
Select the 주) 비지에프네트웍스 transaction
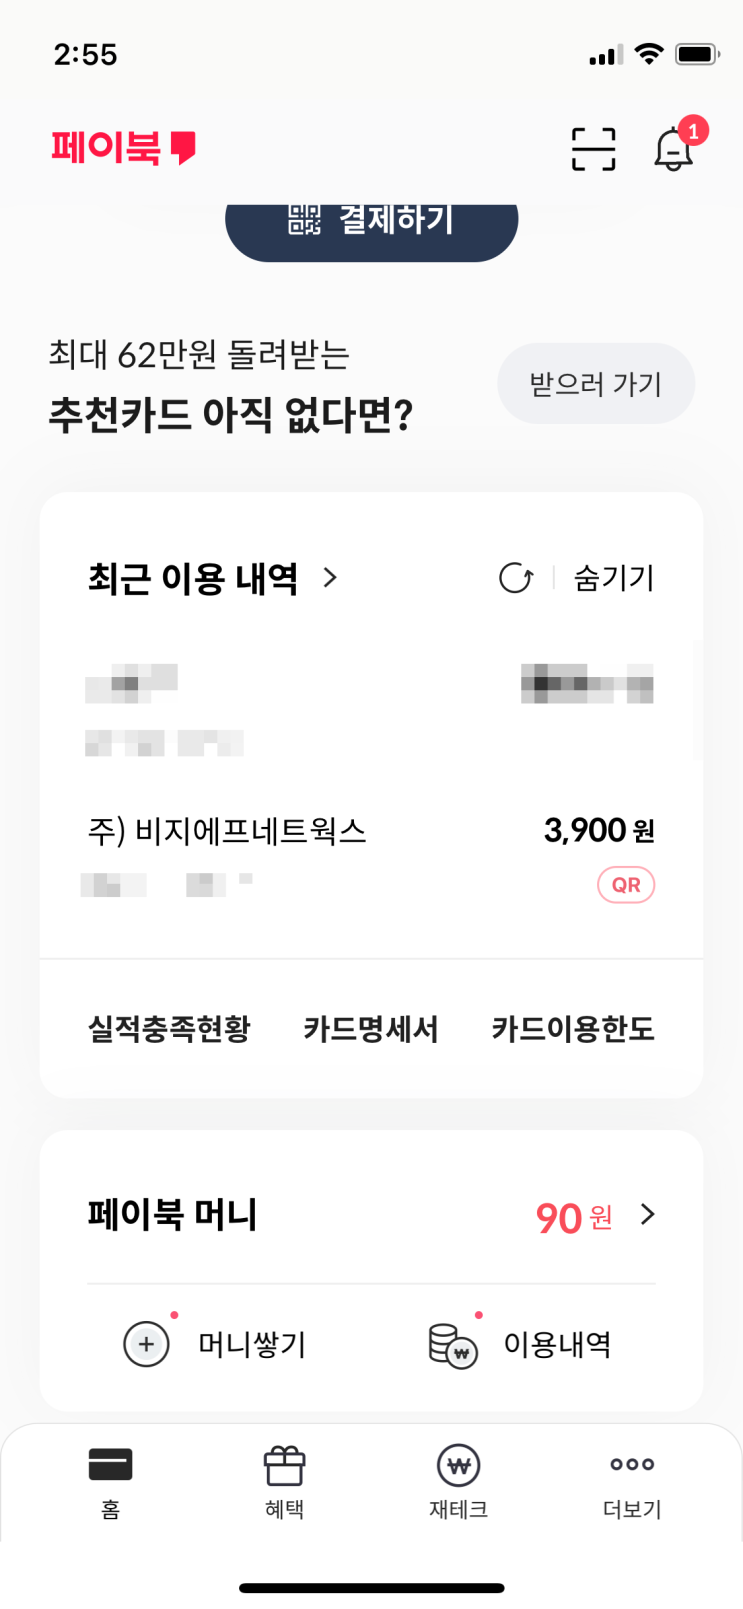click(x=228, y=831)
